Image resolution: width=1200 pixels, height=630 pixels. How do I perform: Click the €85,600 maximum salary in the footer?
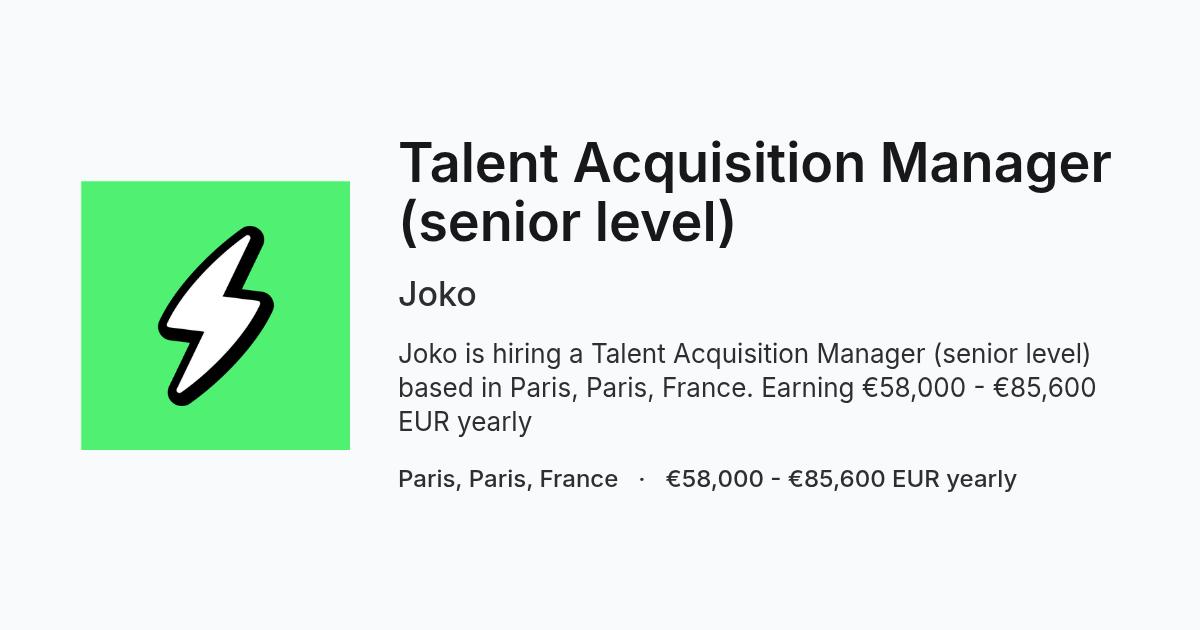point(837,479)
